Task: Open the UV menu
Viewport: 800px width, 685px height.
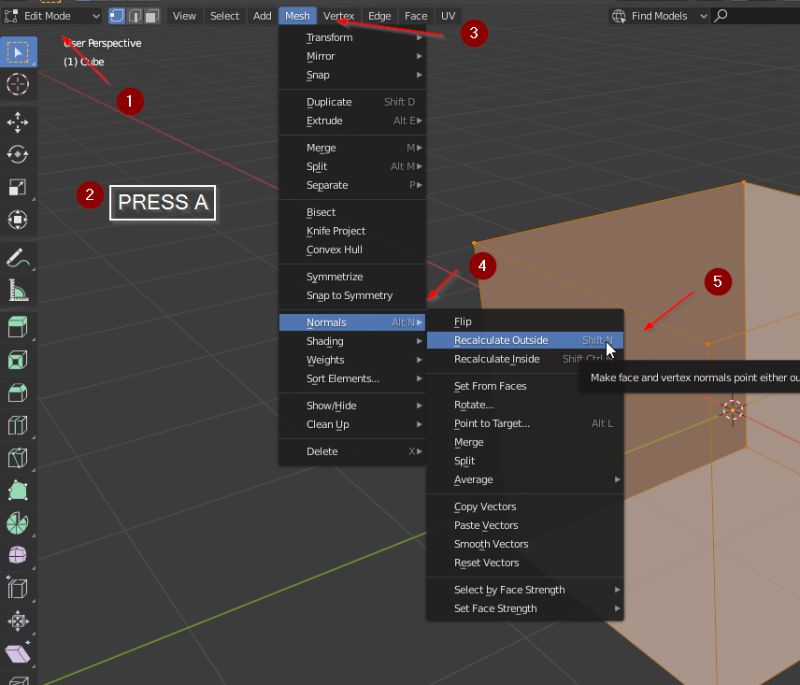Action: click(447, 16)
